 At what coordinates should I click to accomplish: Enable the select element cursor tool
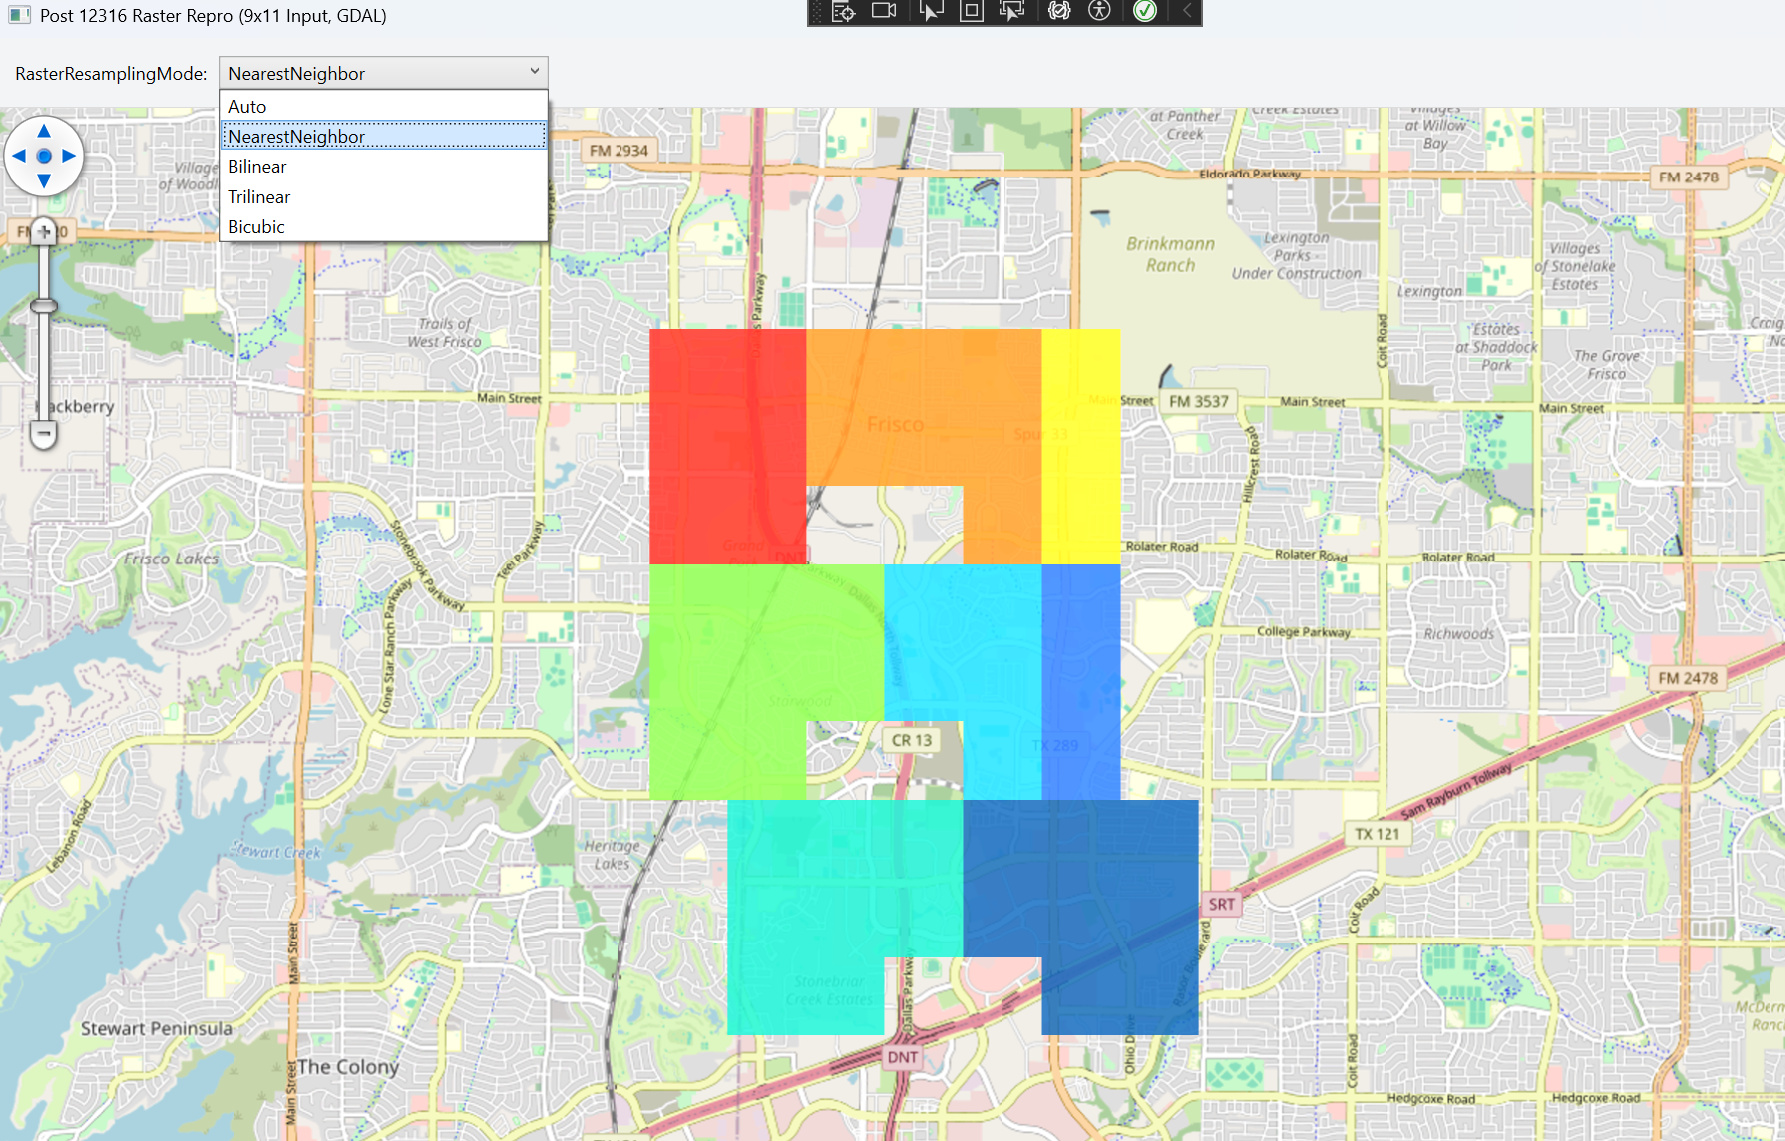tap(931, 11)
